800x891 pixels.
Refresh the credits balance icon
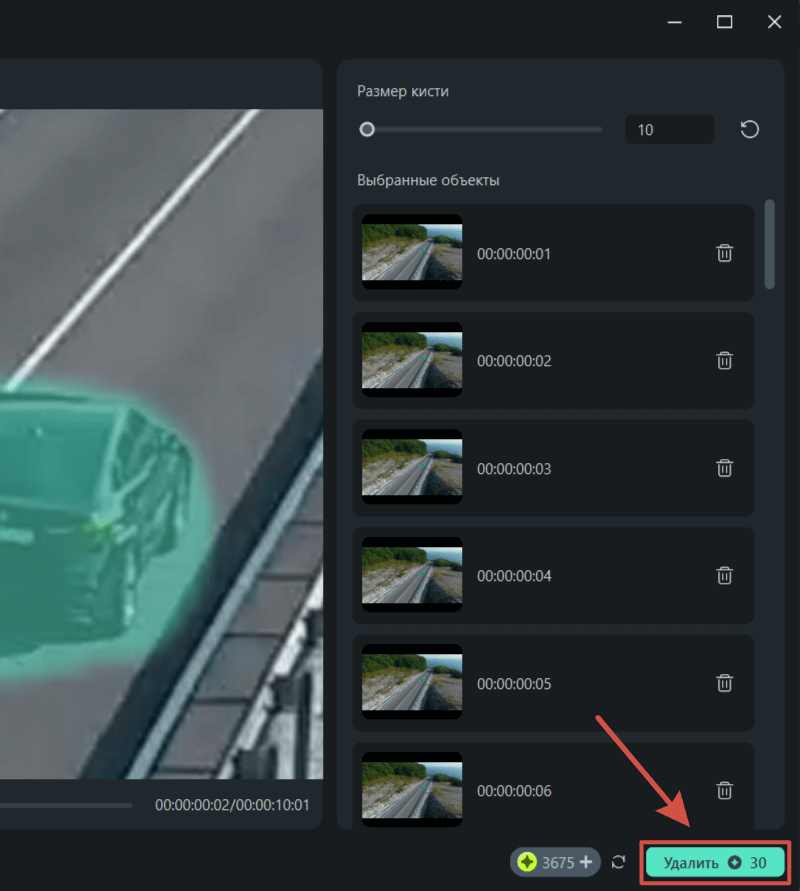[x=619, y=862]
